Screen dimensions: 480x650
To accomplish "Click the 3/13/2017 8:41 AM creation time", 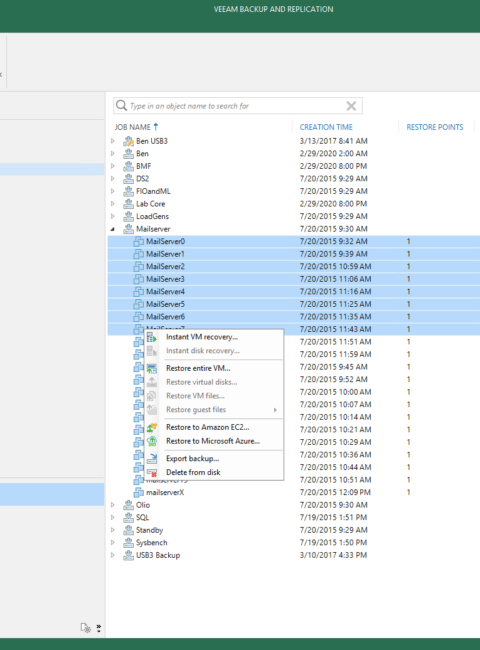I will coord(334,141).
